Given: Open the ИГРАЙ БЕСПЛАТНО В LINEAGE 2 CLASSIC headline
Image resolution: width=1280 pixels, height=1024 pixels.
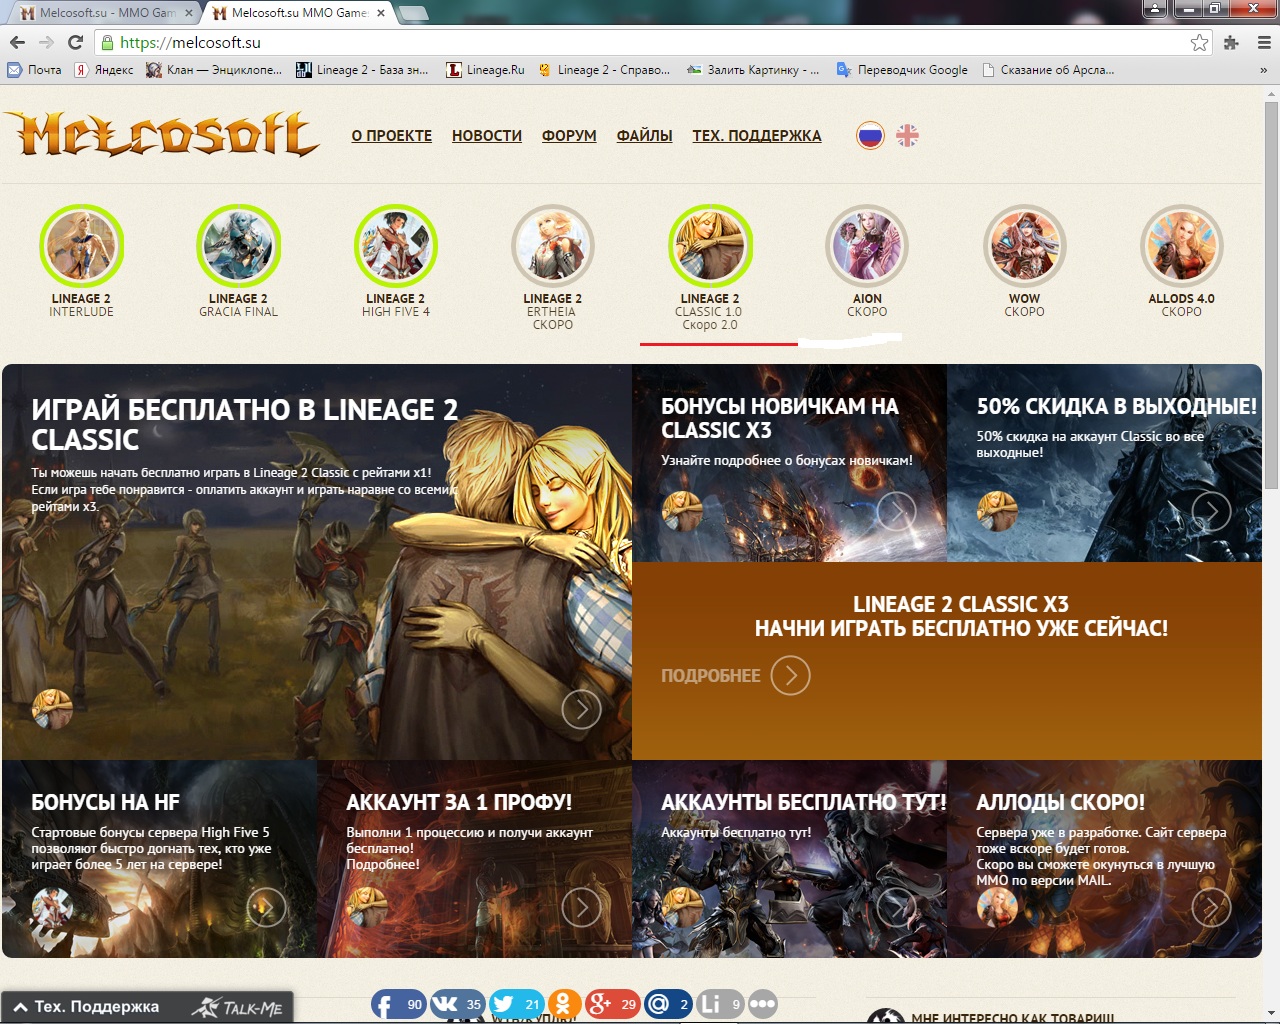Looking at the screenshot, I should tap(245, 424).
